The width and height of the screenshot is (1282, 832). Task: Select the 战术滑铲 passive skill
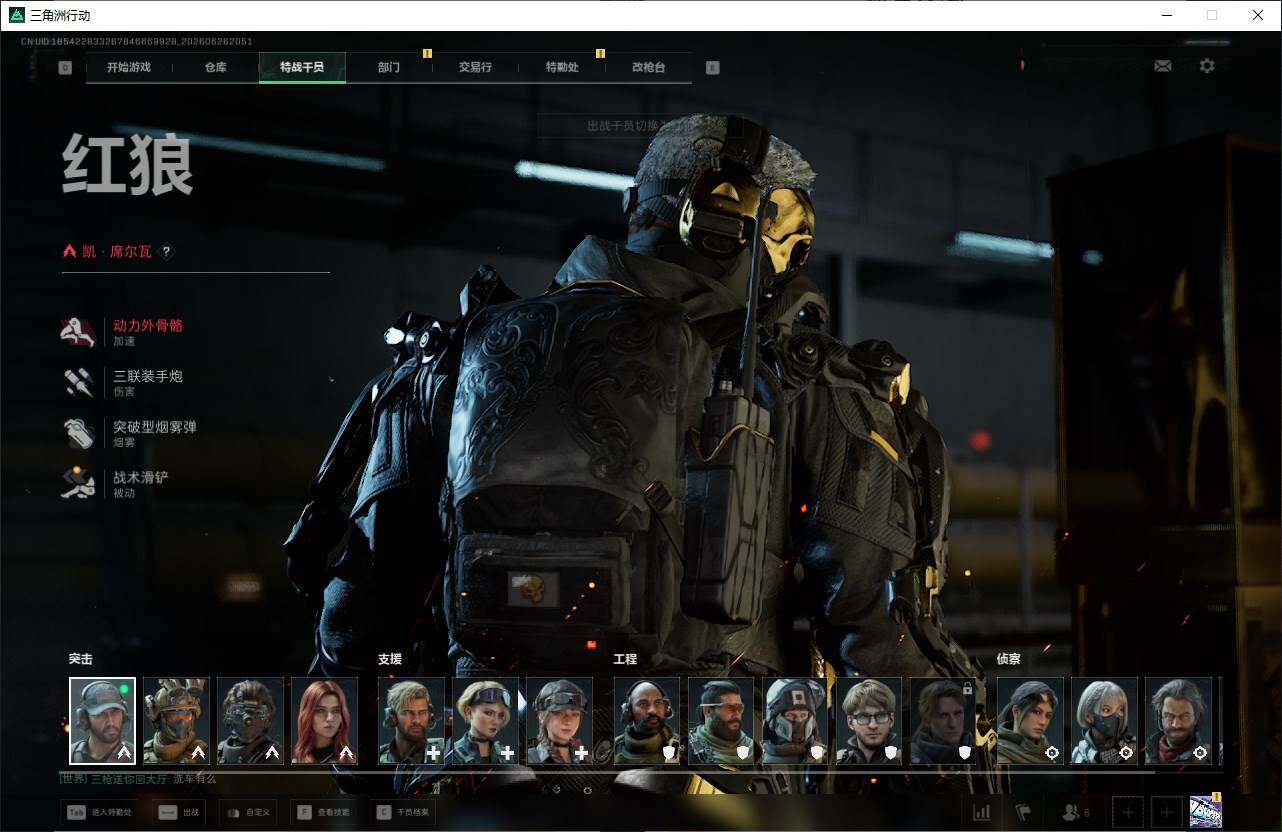(x=115, y=484)
